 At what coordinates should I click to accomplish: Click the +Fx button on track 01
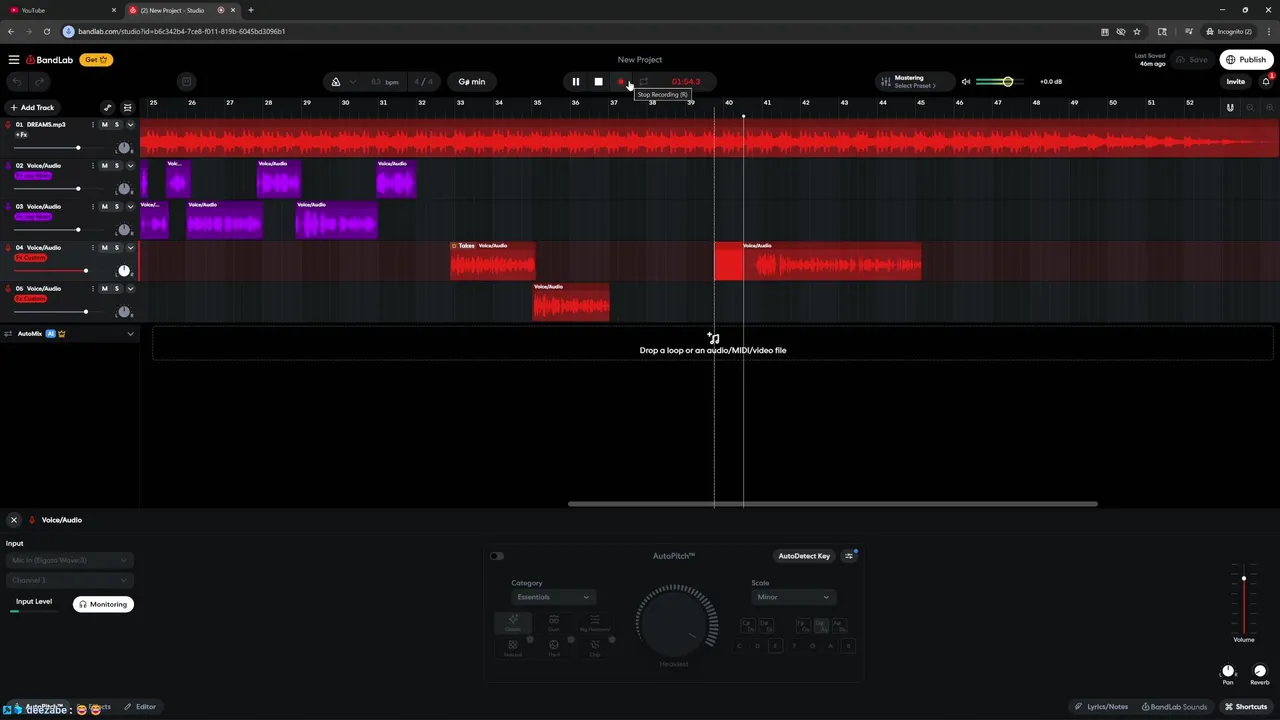coord(21,135)
